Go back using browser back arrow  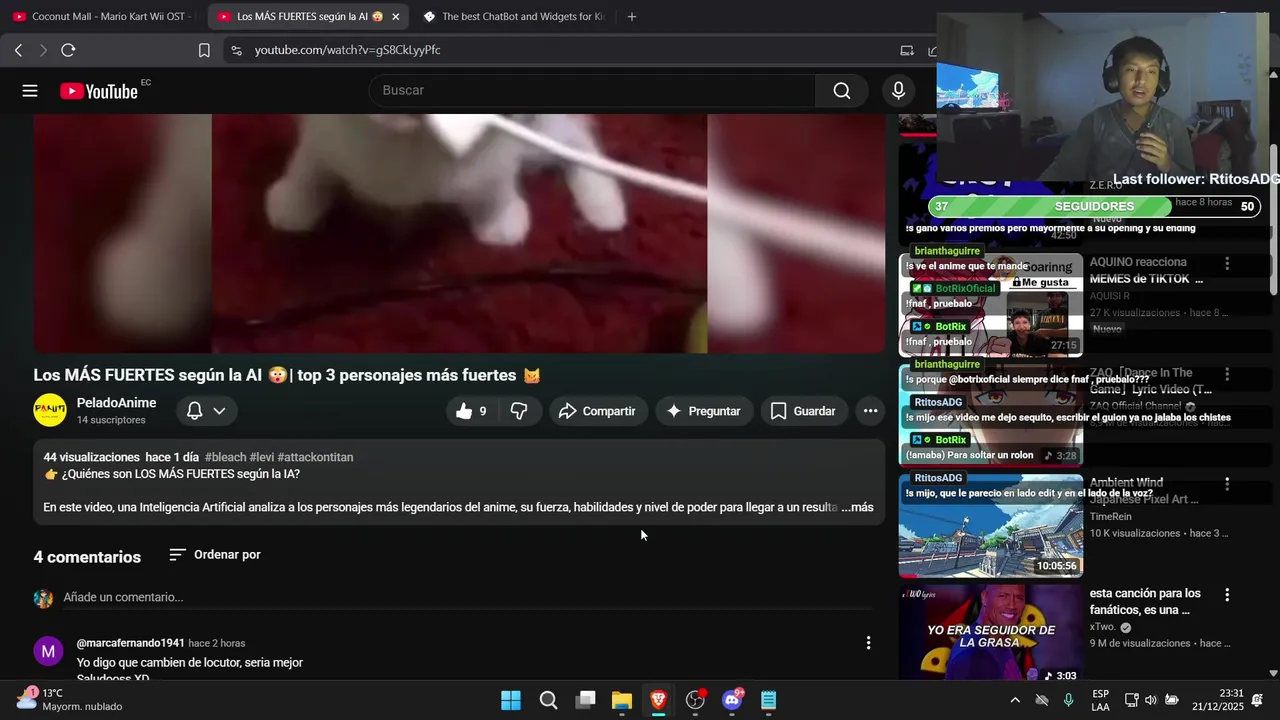(x=18, y=50)
